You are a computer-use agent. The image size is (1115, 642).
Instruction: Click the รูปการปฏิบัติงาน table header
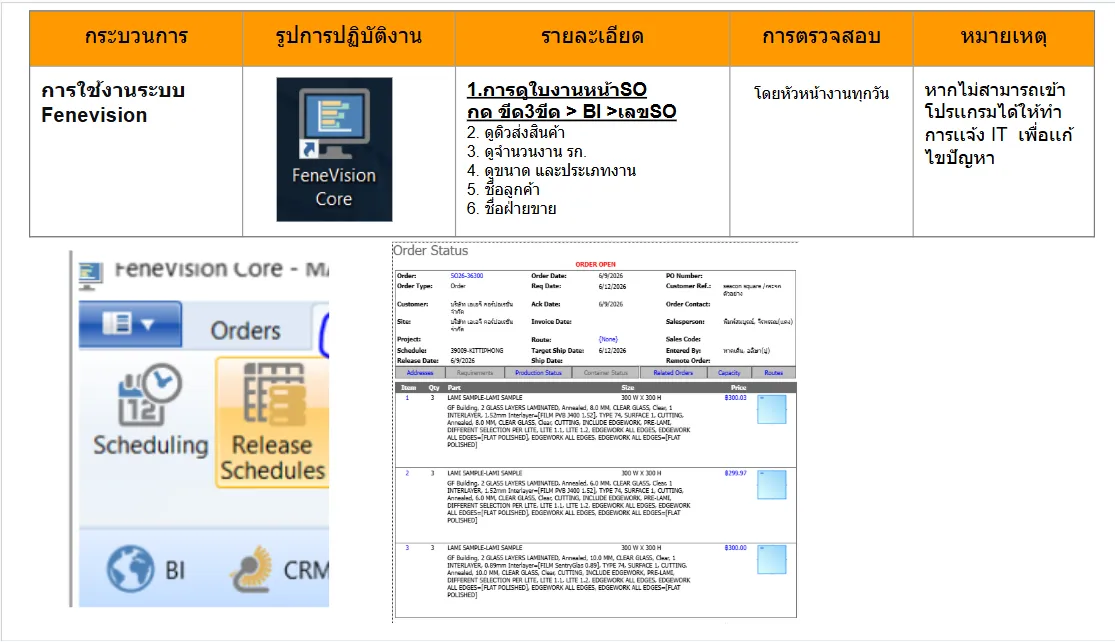pos(348,36)
